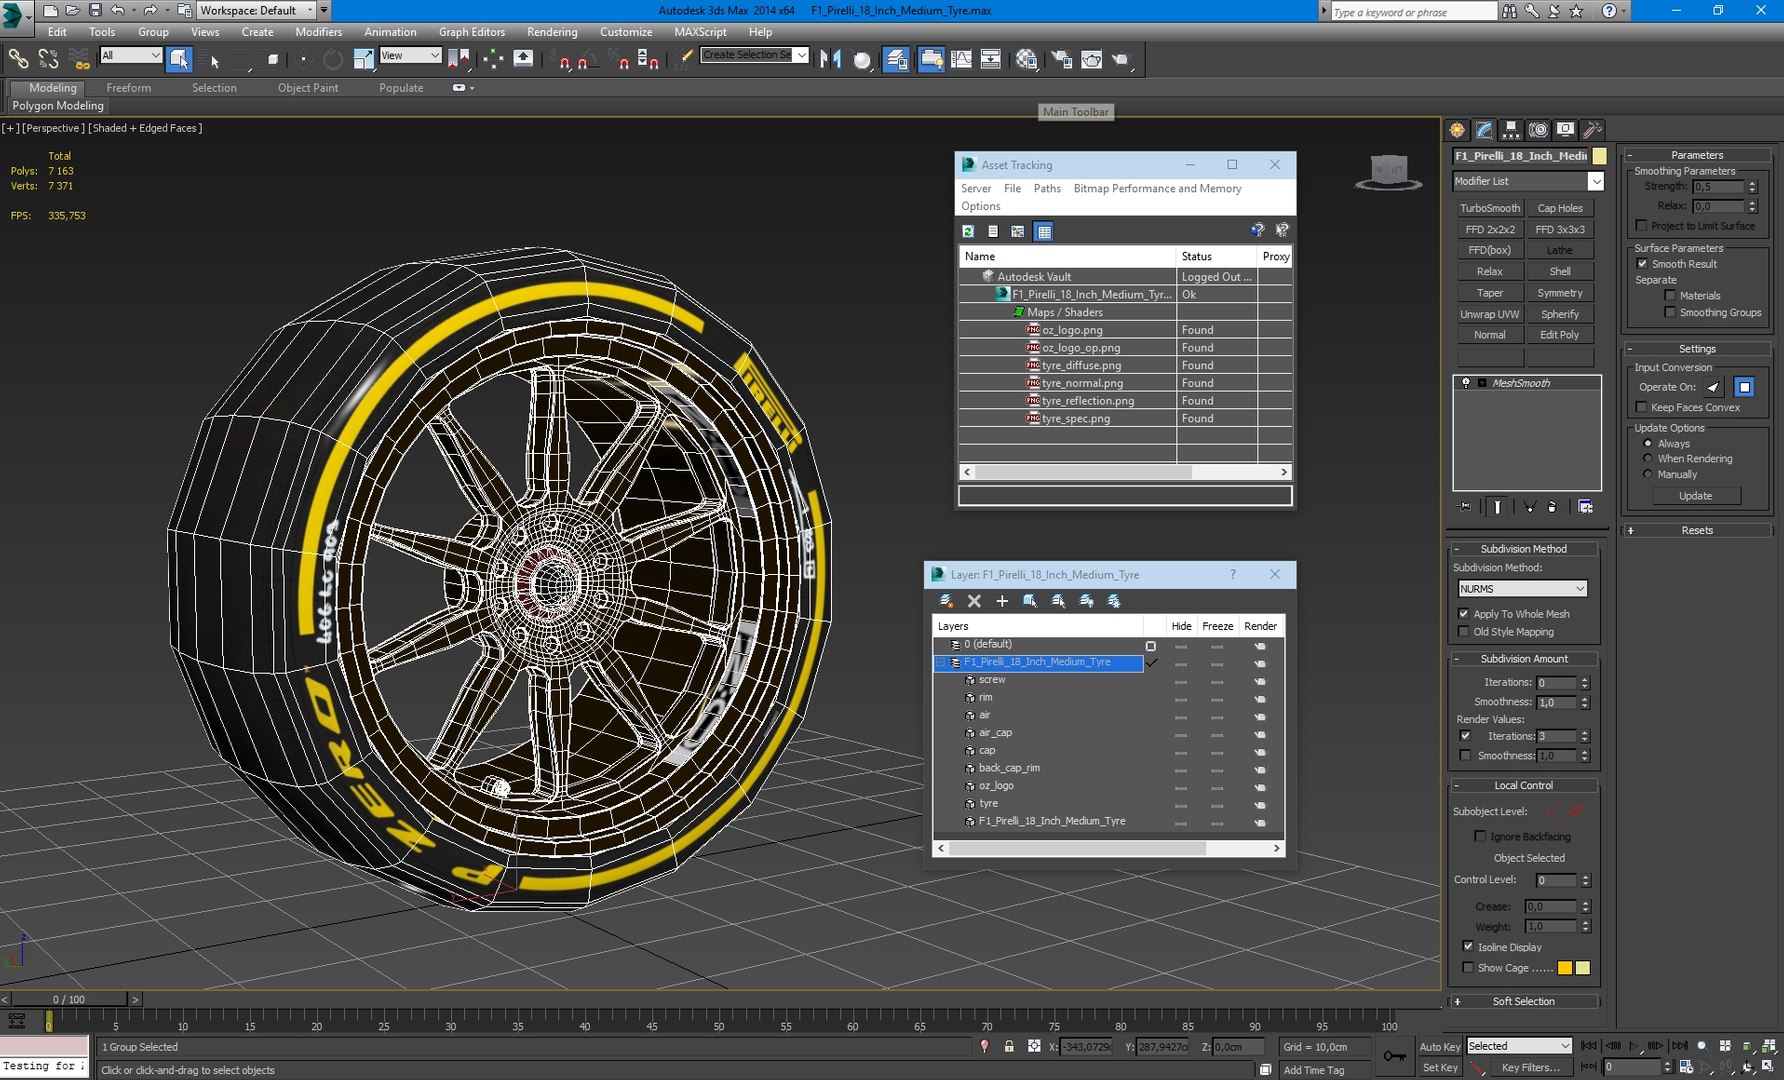Expand MeshSmooth modifier plus sign

click(1481, 383)
